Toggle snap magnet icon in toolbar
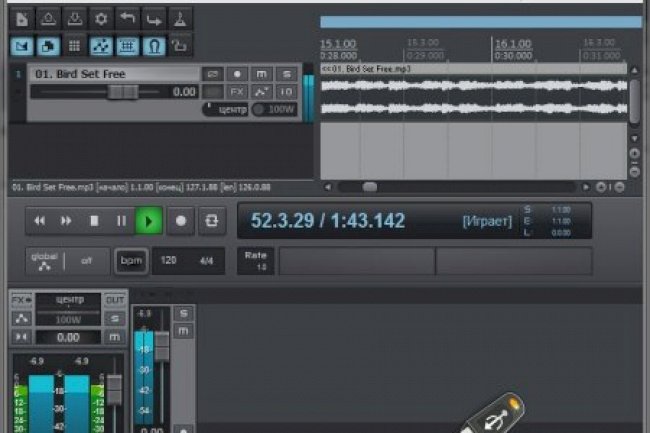Viewport: 650px width, 433px height. point(153,45)
